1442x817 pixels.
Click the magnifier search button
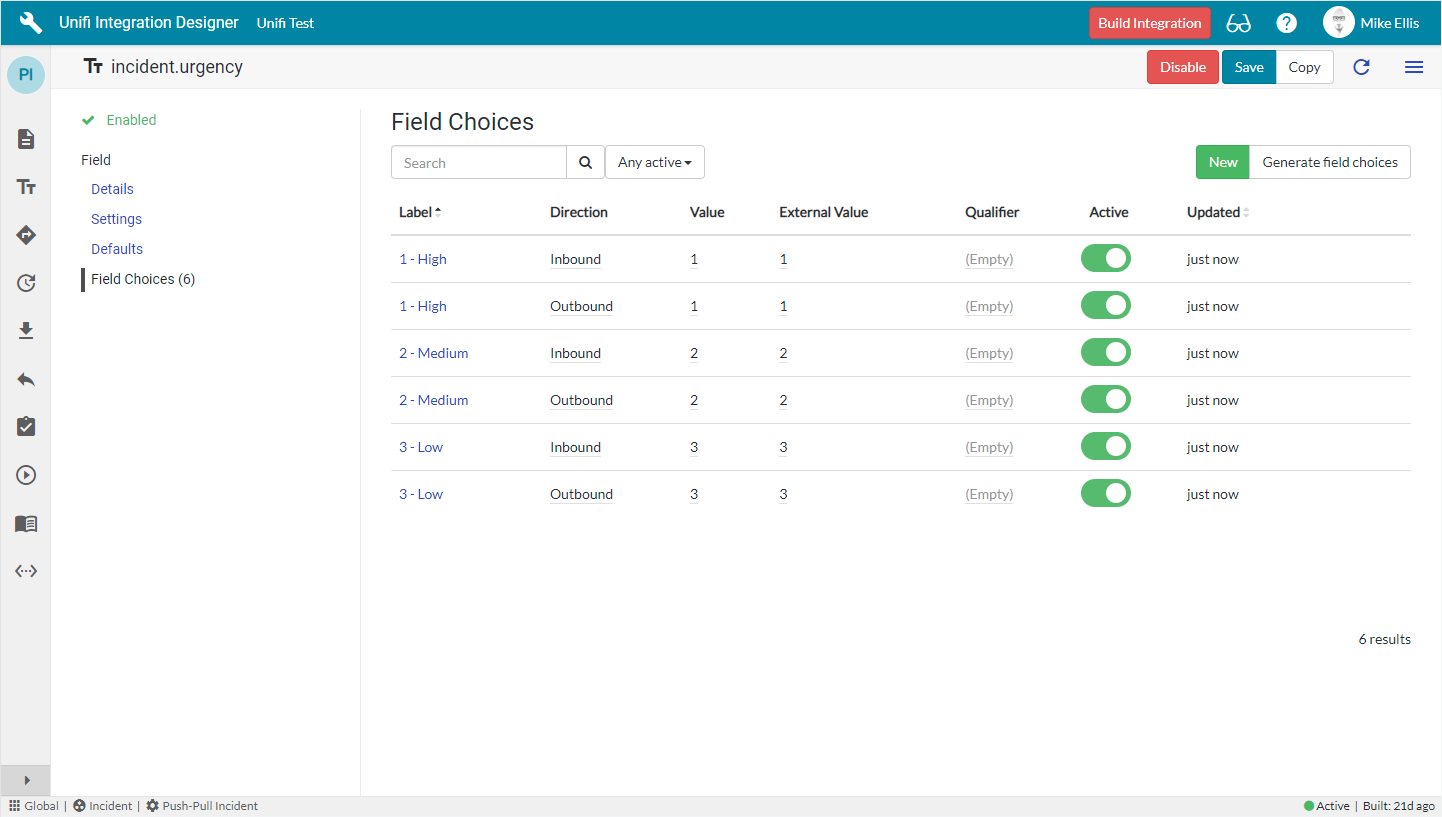click(x=586, y=162)
